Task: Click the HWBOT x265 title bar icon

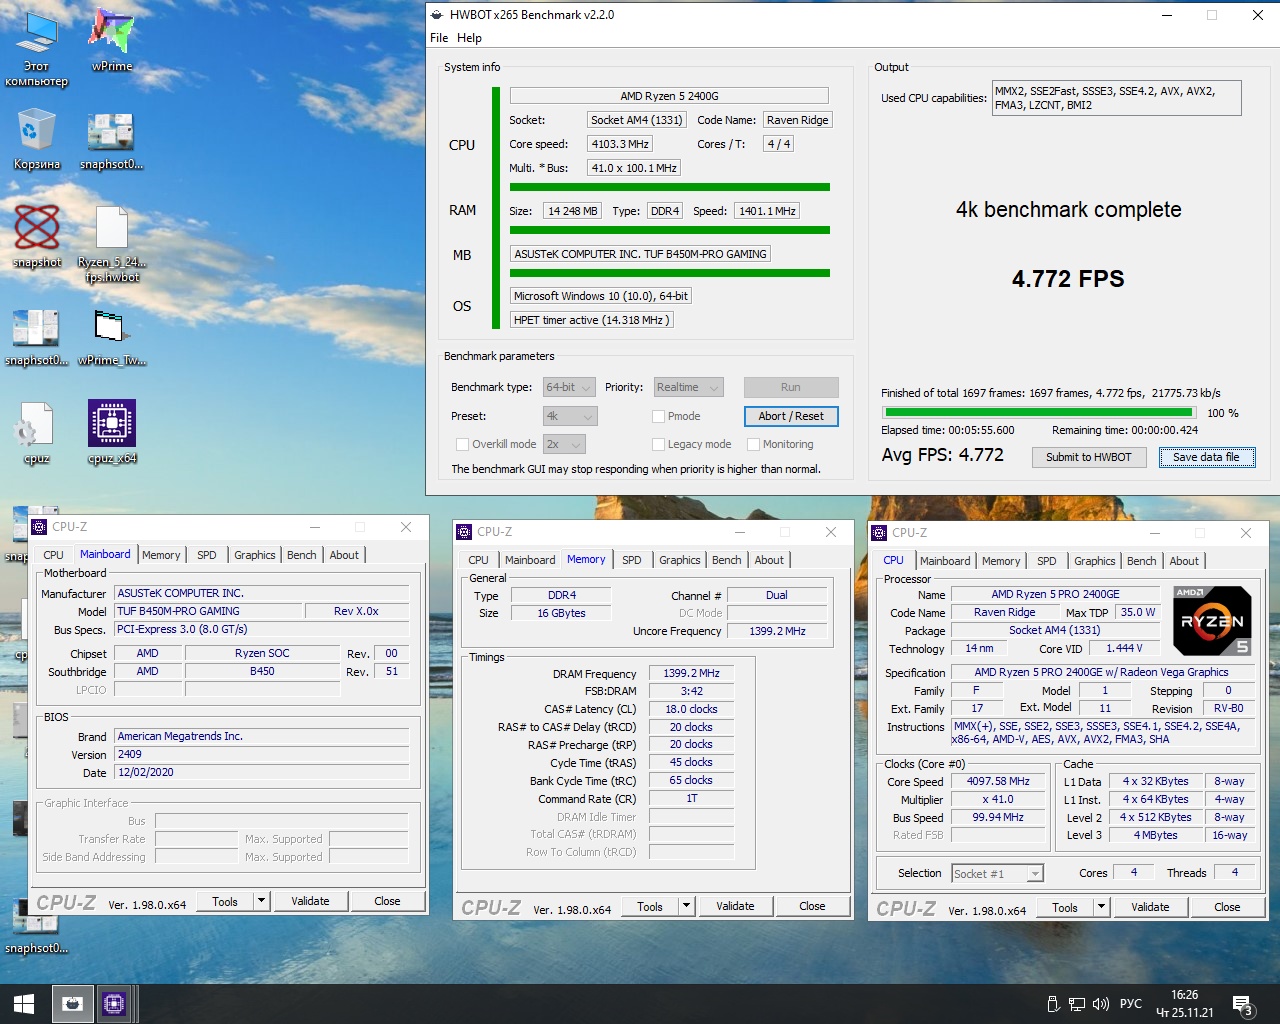Action: (x=437, y=15)
